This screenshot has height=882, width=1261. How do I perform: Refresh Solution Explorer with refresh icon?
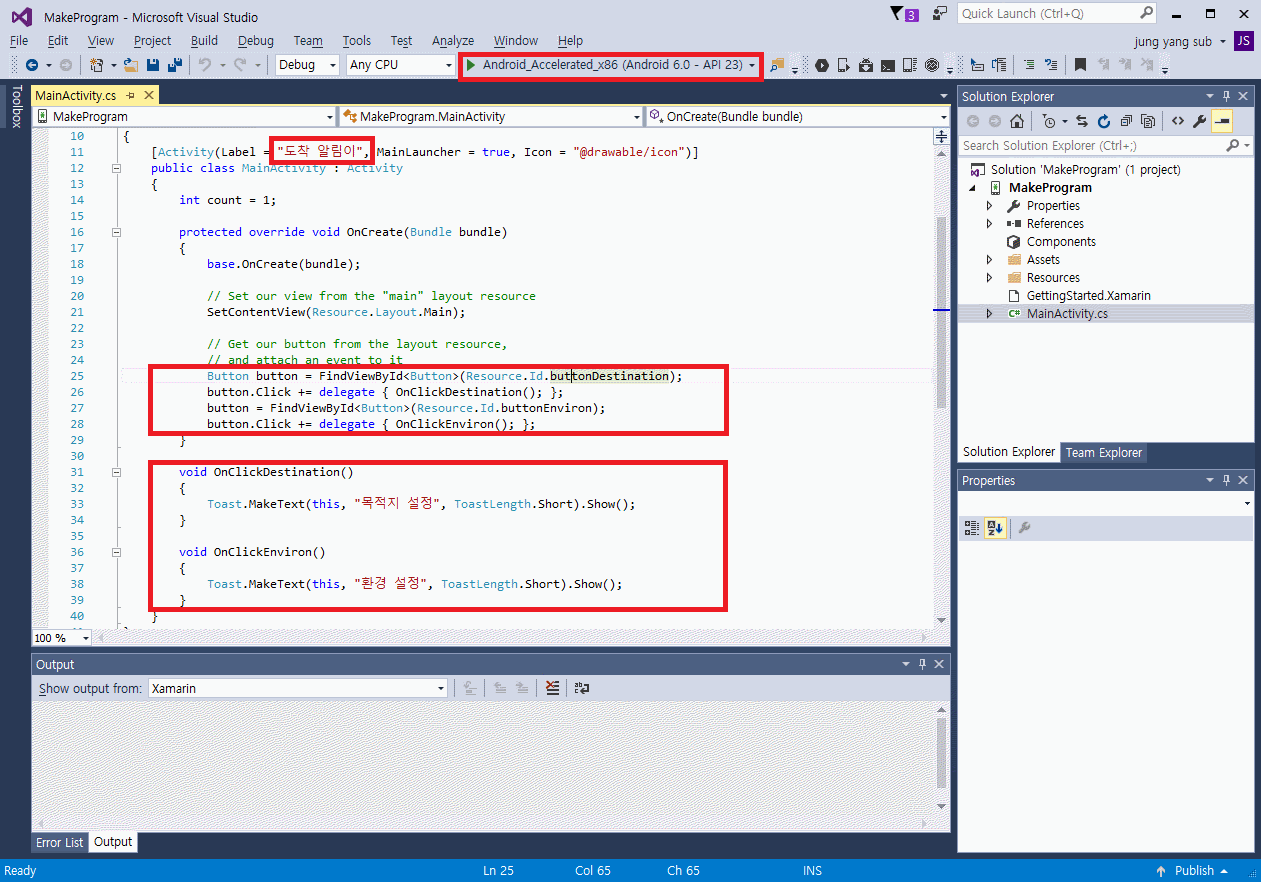(x=1104, y=121)
